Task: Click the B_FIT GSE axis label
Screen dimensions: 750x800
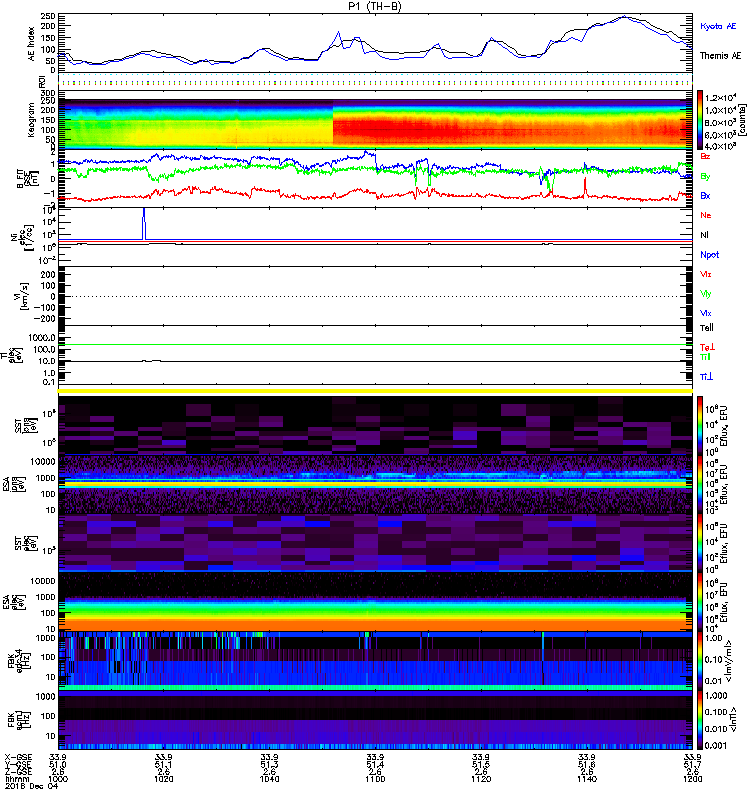Action: [27, 178]
